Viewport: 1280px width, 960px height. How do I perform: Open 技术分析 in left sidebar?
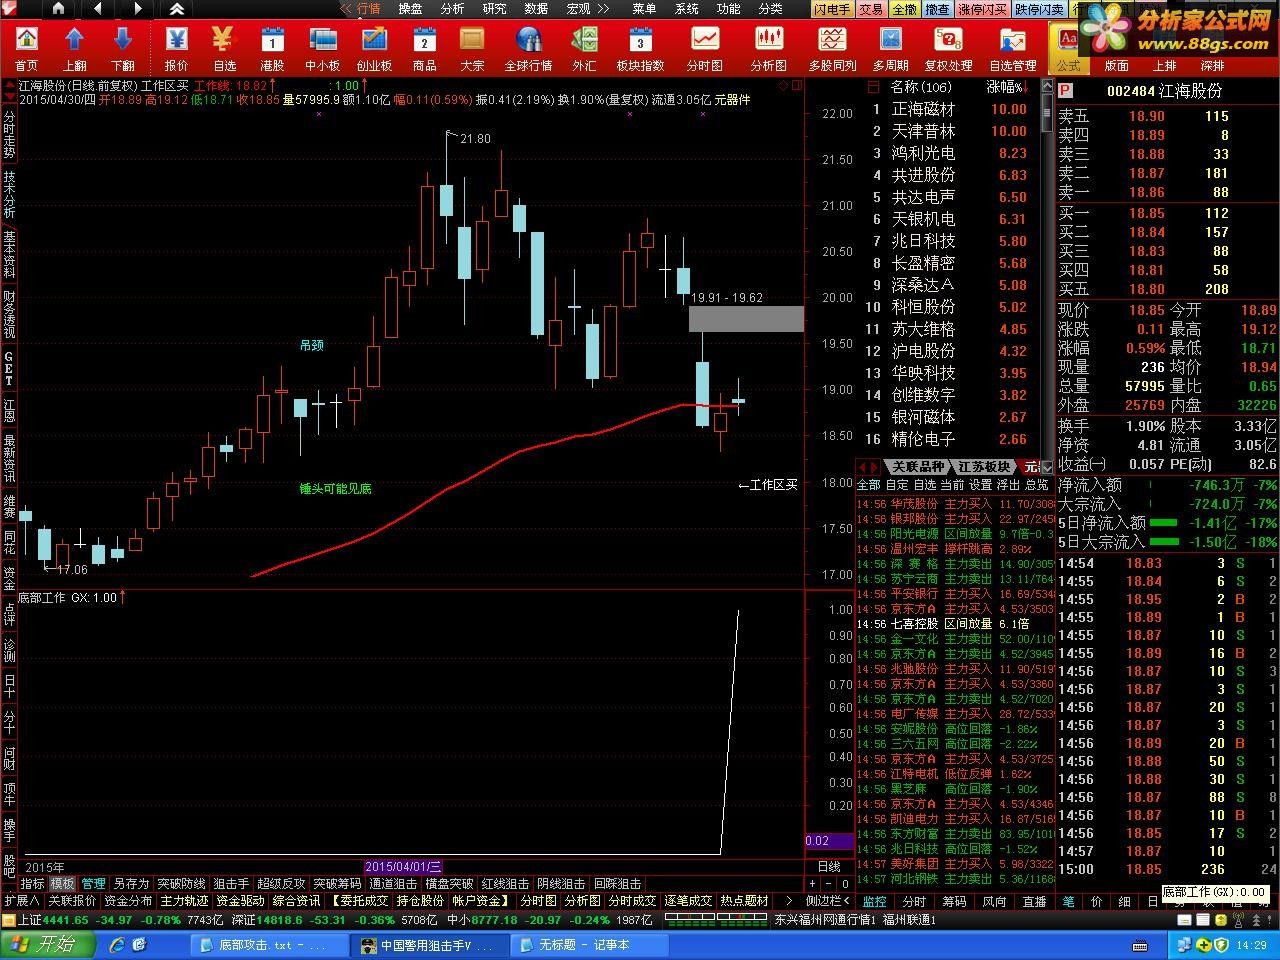point(9,194)
